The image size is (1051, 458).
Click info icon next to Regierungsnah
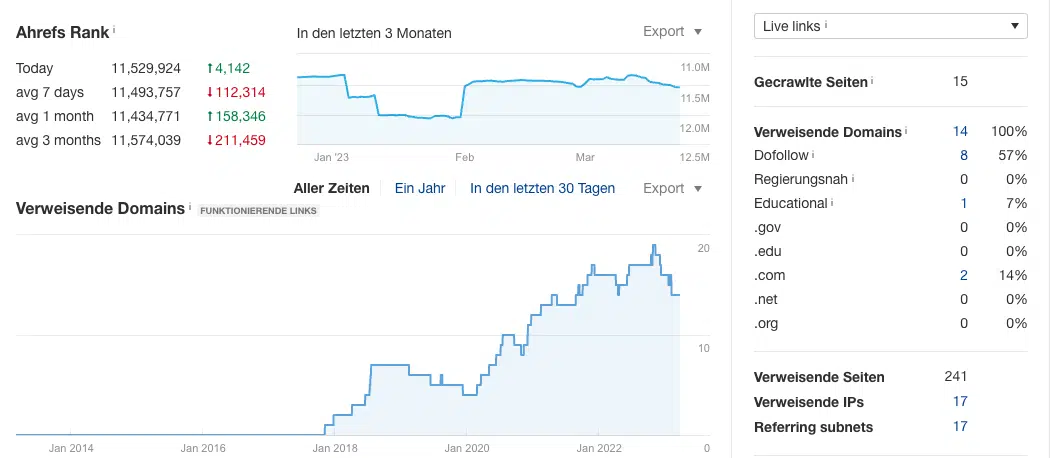pyautogui.click(x=853, y=179)
